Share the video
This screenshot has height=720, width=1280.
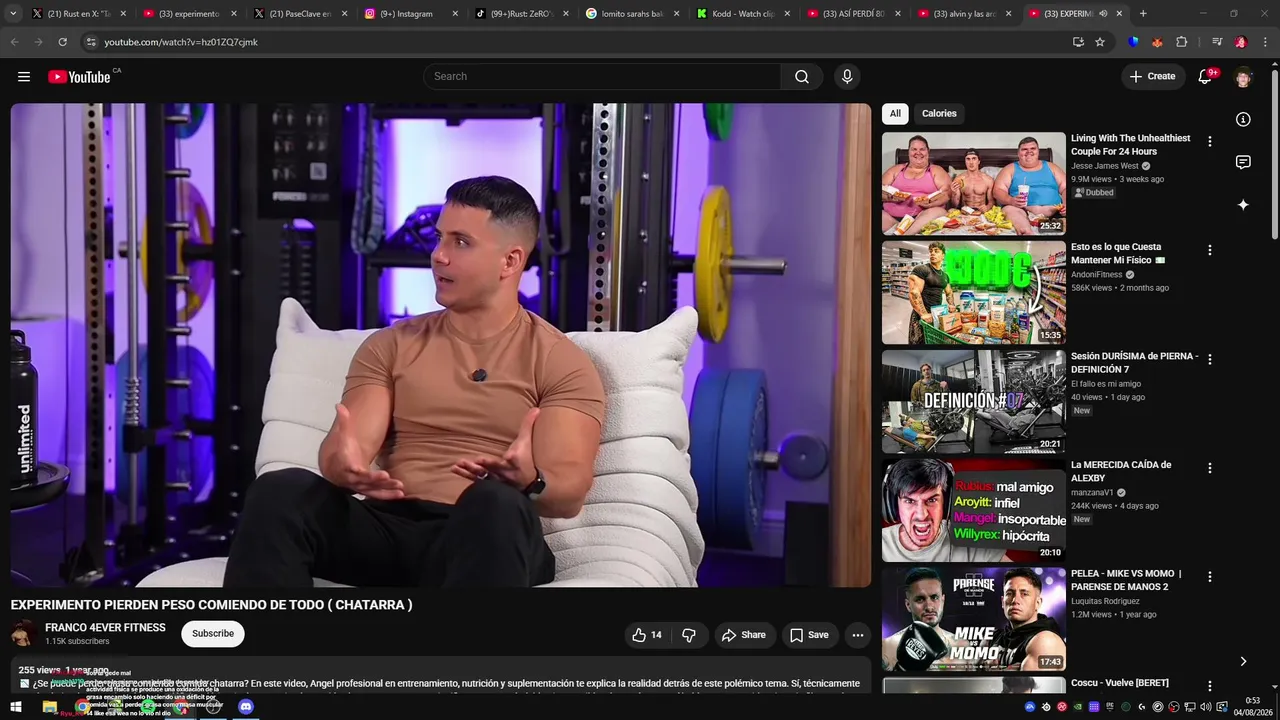click(x=744, y=635)
